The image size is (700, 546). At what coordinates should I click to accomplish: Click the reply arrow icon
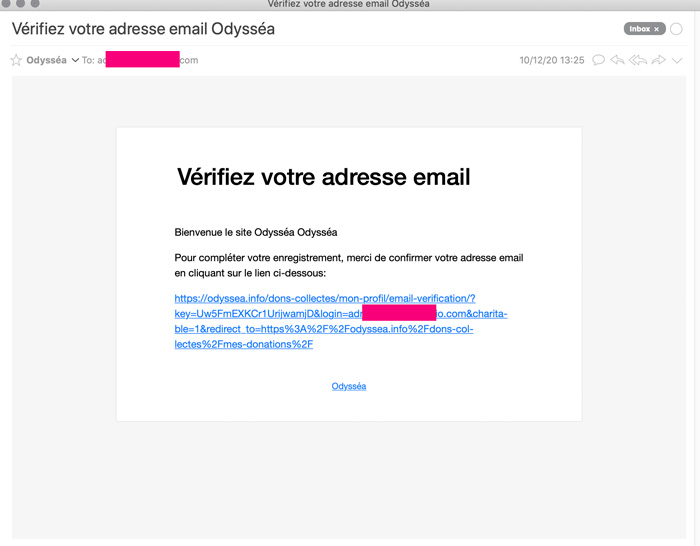[x=617, y=60]
